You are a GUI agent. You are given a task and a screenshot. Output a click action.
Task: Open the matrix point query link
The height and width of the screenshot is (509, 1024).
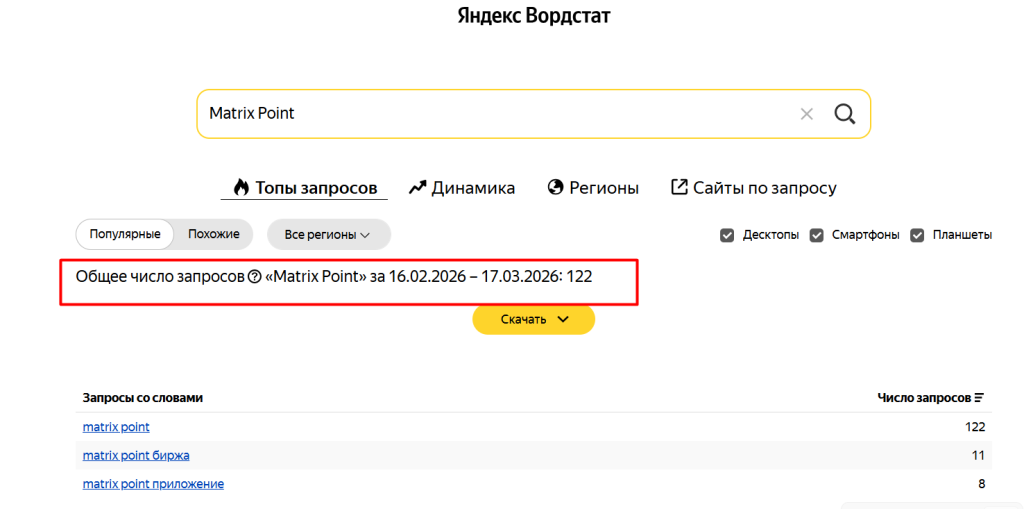click(116, 427)
